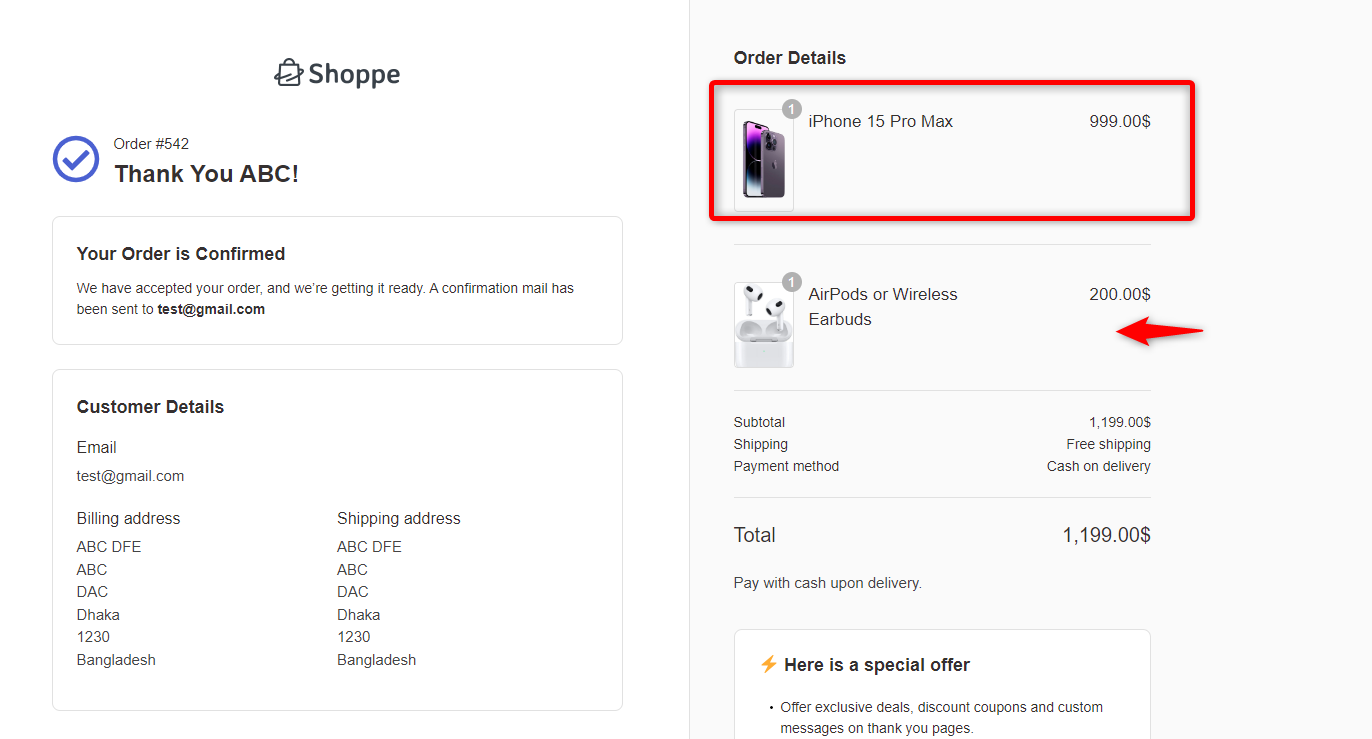Open the iPhone 15 Pro Max thumbnail
Screen dimensions: 1372x739
coord(764,160)
